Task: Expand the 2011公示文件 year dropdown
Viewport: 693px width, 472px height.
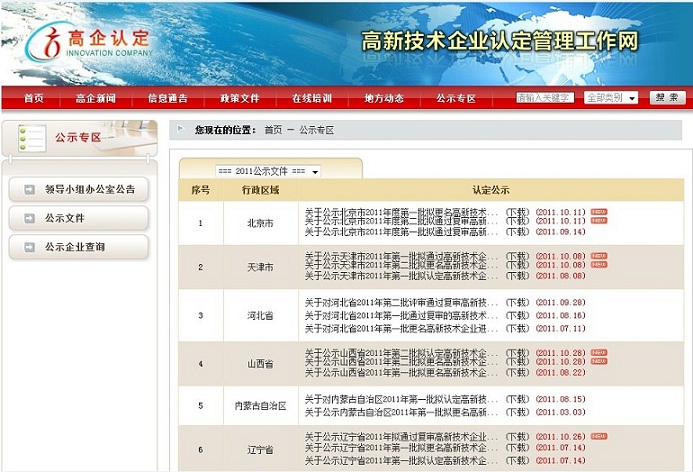Action: (x=270, y=172)
